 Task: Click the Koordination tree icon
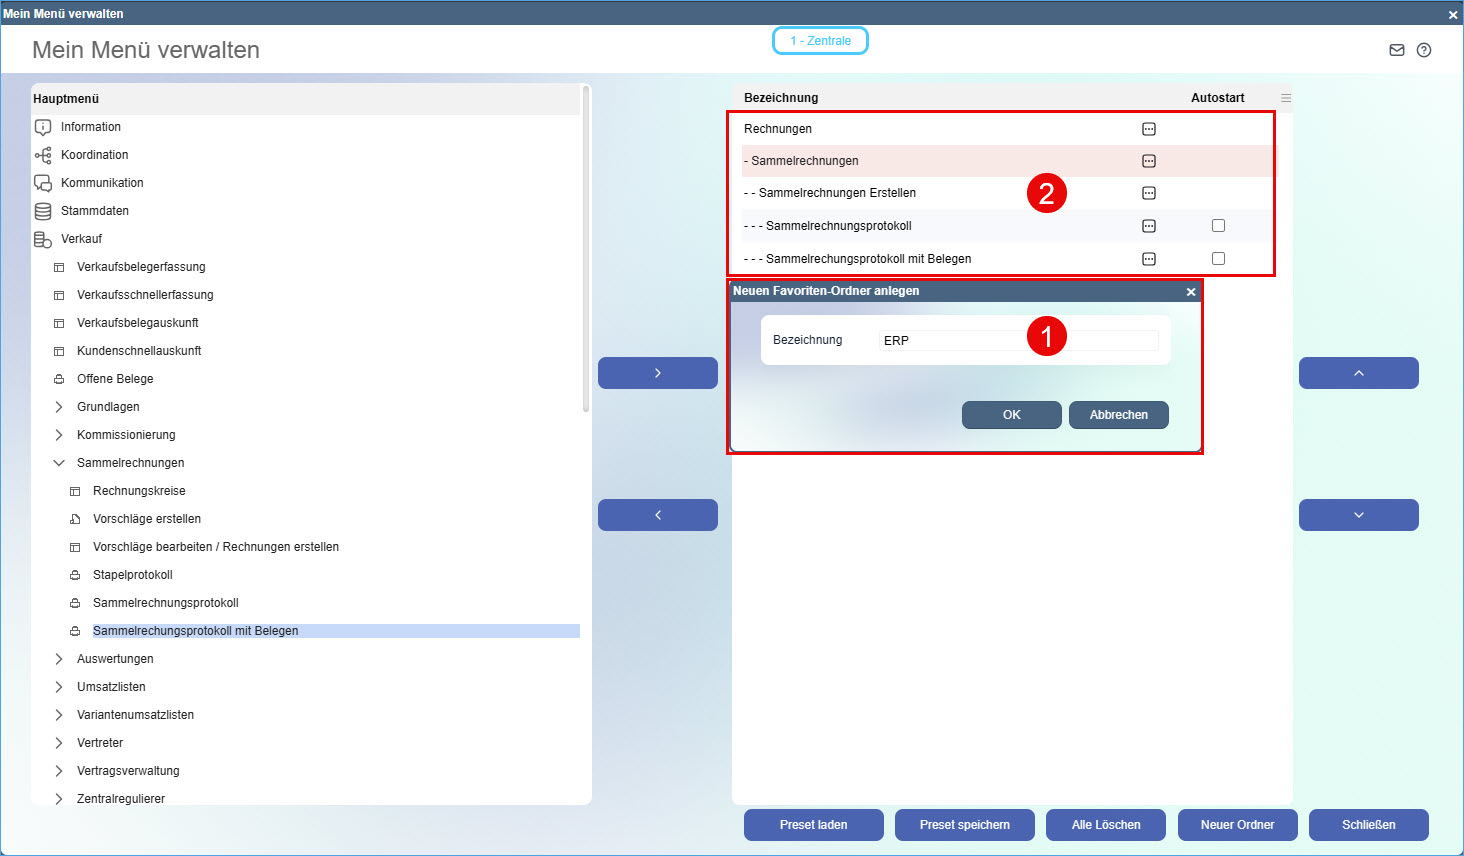43,155
